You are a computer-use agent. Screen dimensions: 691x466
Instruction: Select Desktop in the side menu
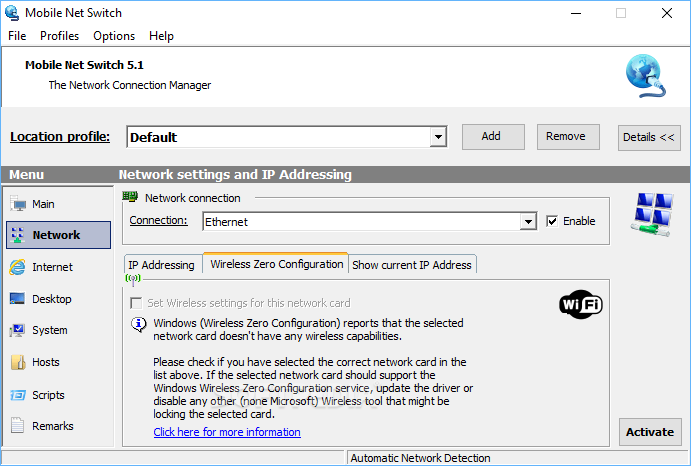pyautogui.click(x=52, y=299)
